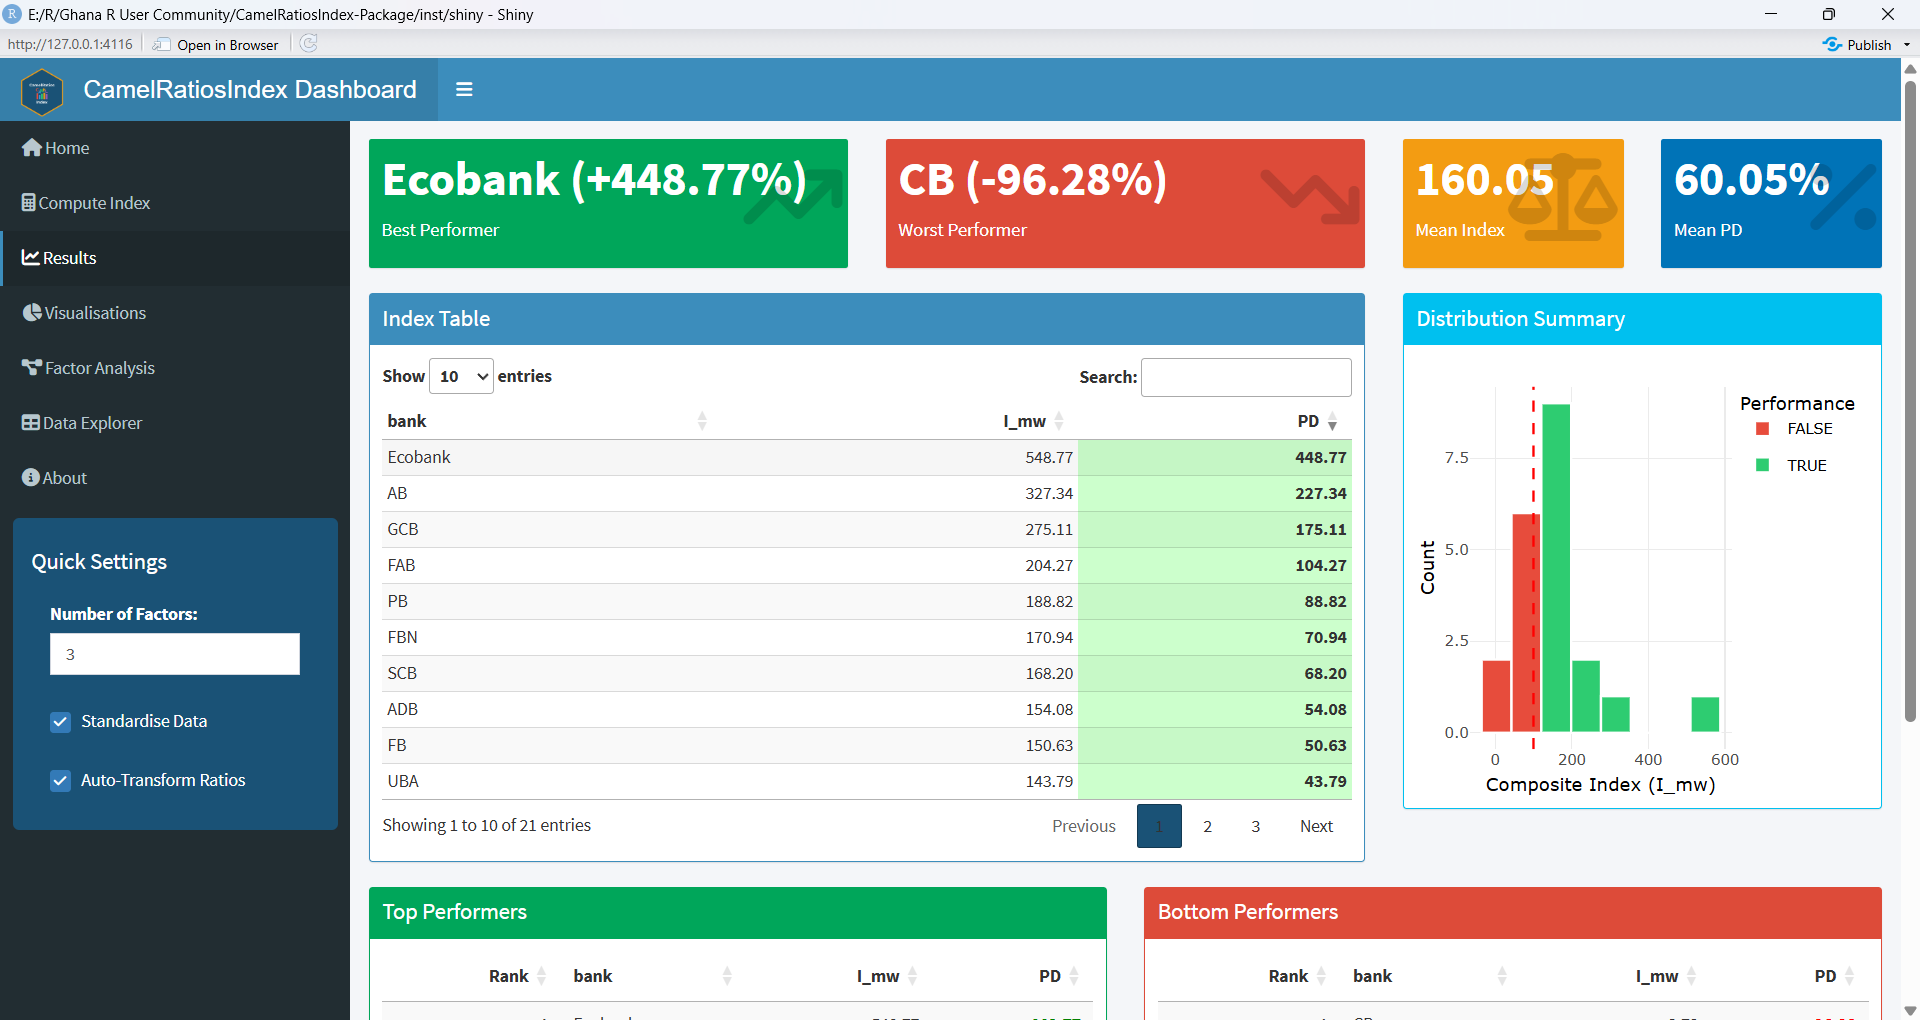Viewport: 1920px width, 1020px height.
Task: Click the Number of Factors input
Action: [x=175, y=654]
